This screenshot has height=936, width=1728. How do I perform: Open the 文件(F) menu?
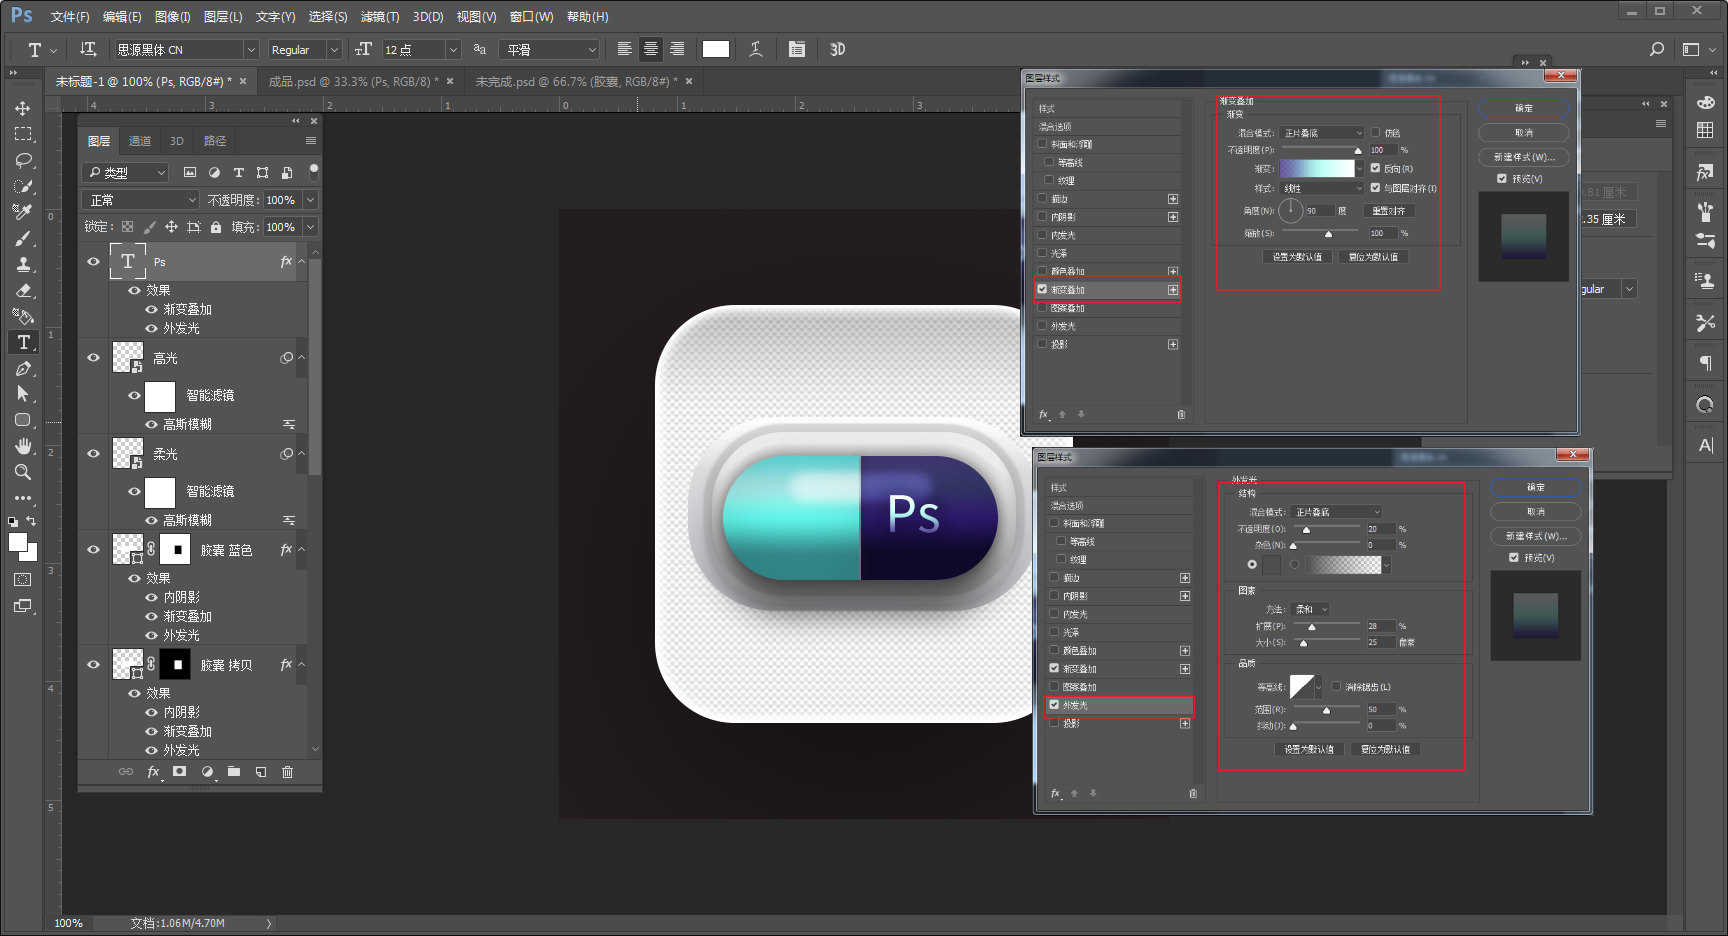pyautogui.click(x=70, y=17)
